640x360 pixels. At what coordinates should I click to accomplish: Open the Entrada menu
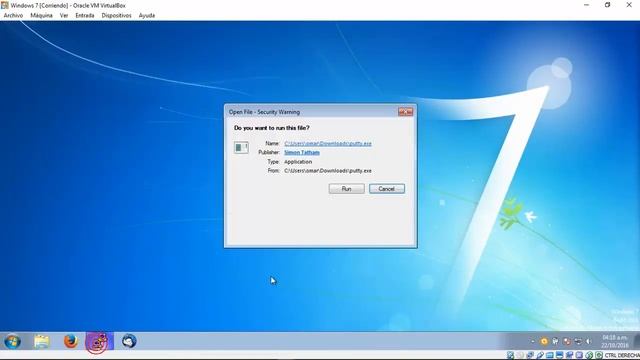tap(85, 16)
